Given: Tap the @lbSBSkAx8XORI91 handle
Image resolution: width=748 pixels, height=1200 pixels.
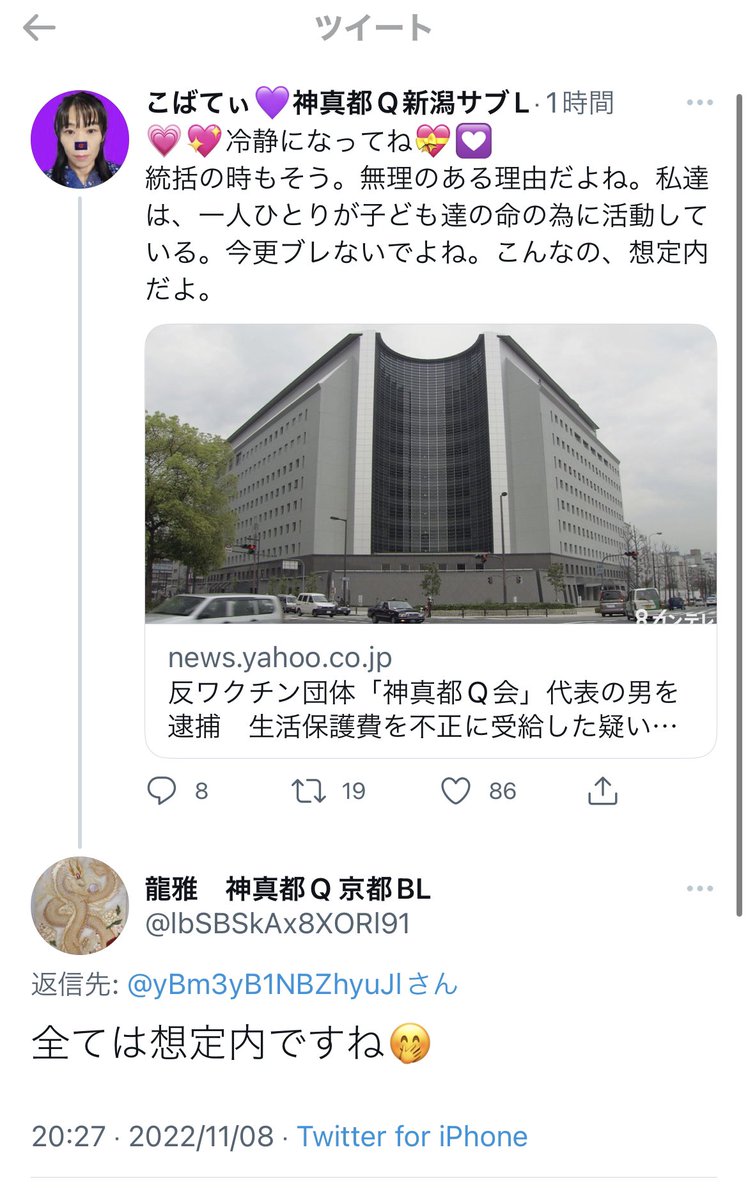Looking at the screenshot, I should (x=278, y=922).
